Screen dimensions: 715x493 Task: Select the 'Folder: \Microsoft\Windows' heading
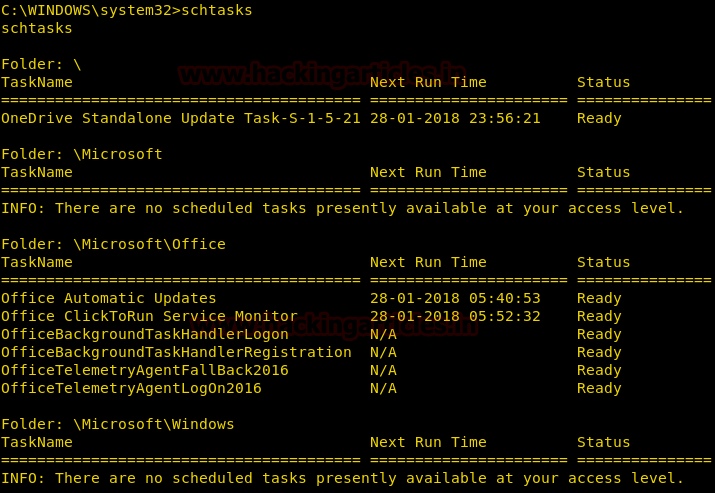click(x=118, y=424)
